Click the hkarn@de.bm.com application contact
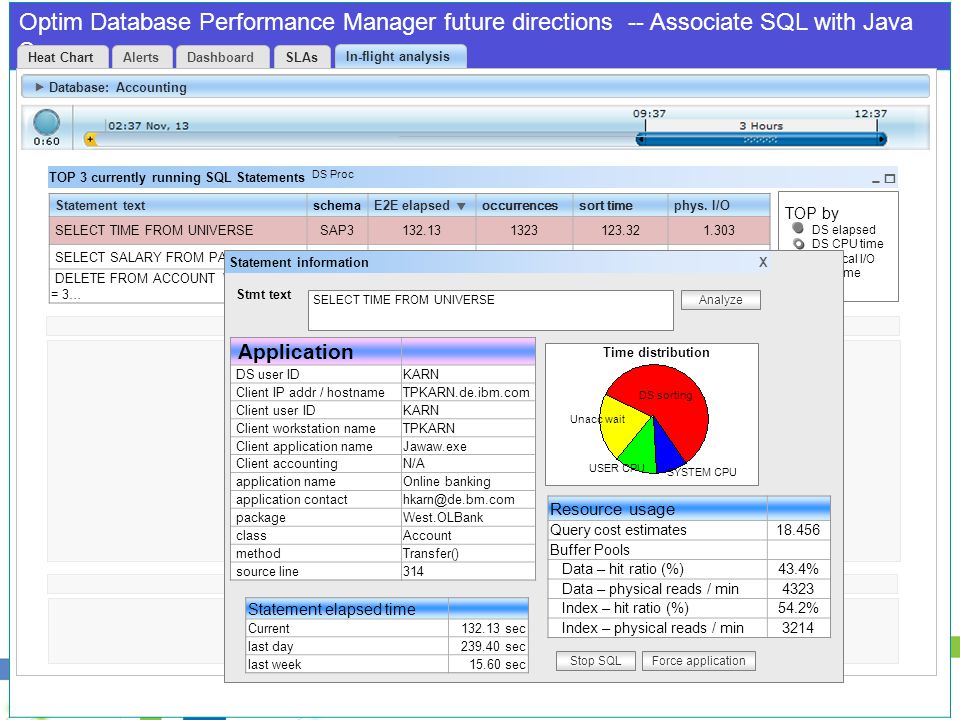Viewport: 960px width, 720px height. point(459,500)
